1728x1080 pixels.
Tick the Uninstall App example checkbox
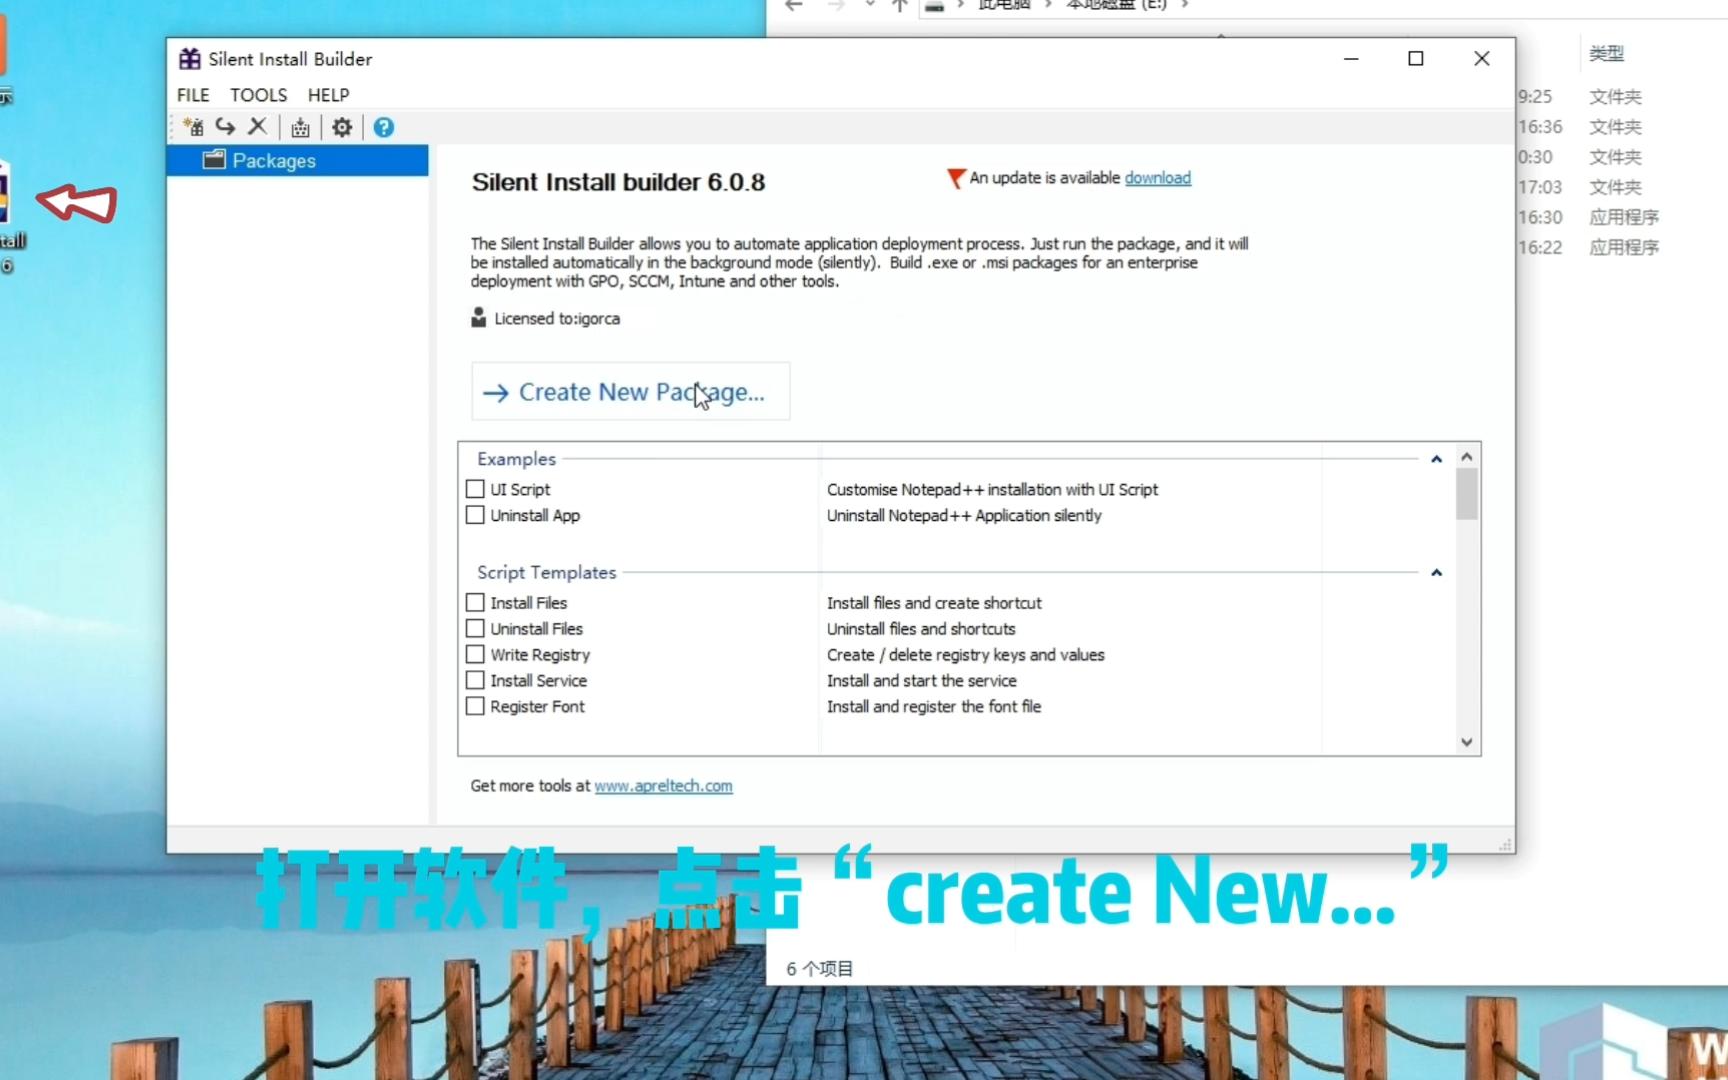pyautogui.click(x=475, y=515)
